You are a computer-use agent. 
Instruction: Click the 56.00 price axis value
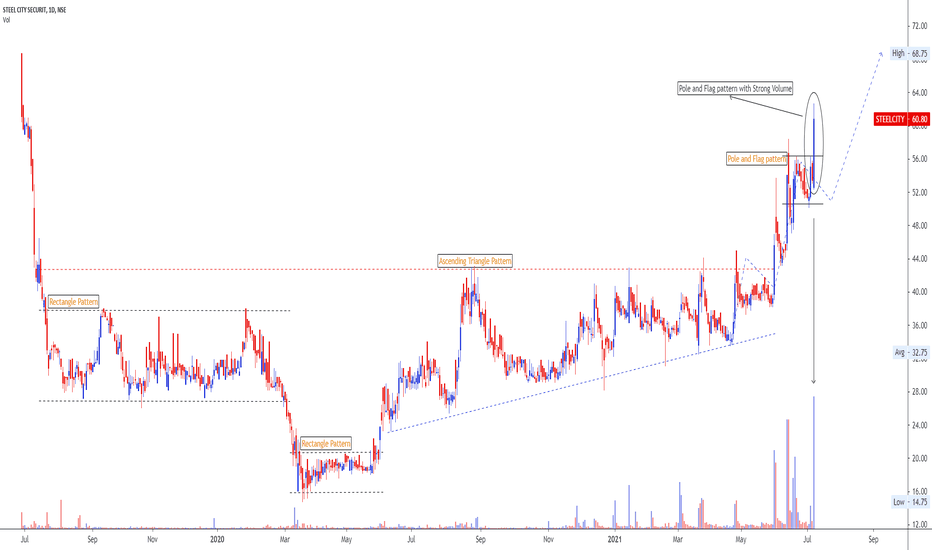(919, 159)
